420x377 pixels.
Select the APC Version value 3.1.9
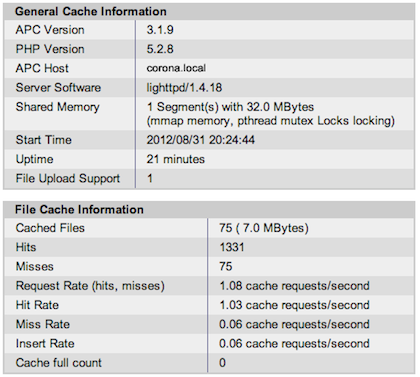tap(160, 30)
